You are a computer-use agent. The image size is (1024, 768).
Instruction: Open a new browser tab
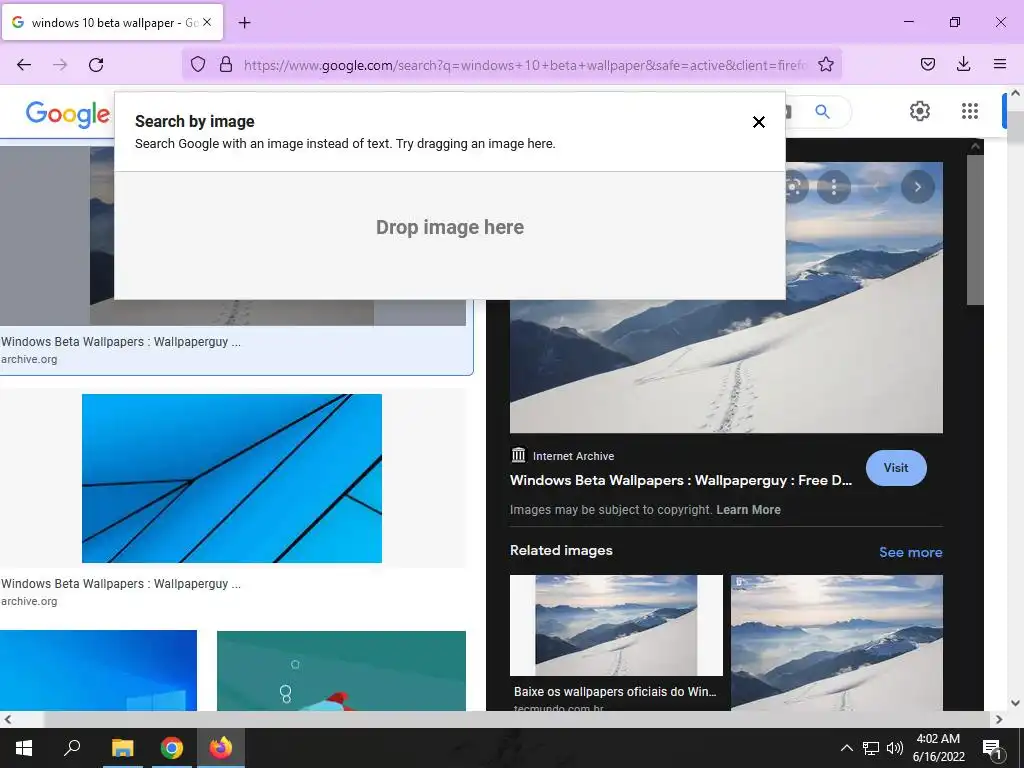click(244, 23)
